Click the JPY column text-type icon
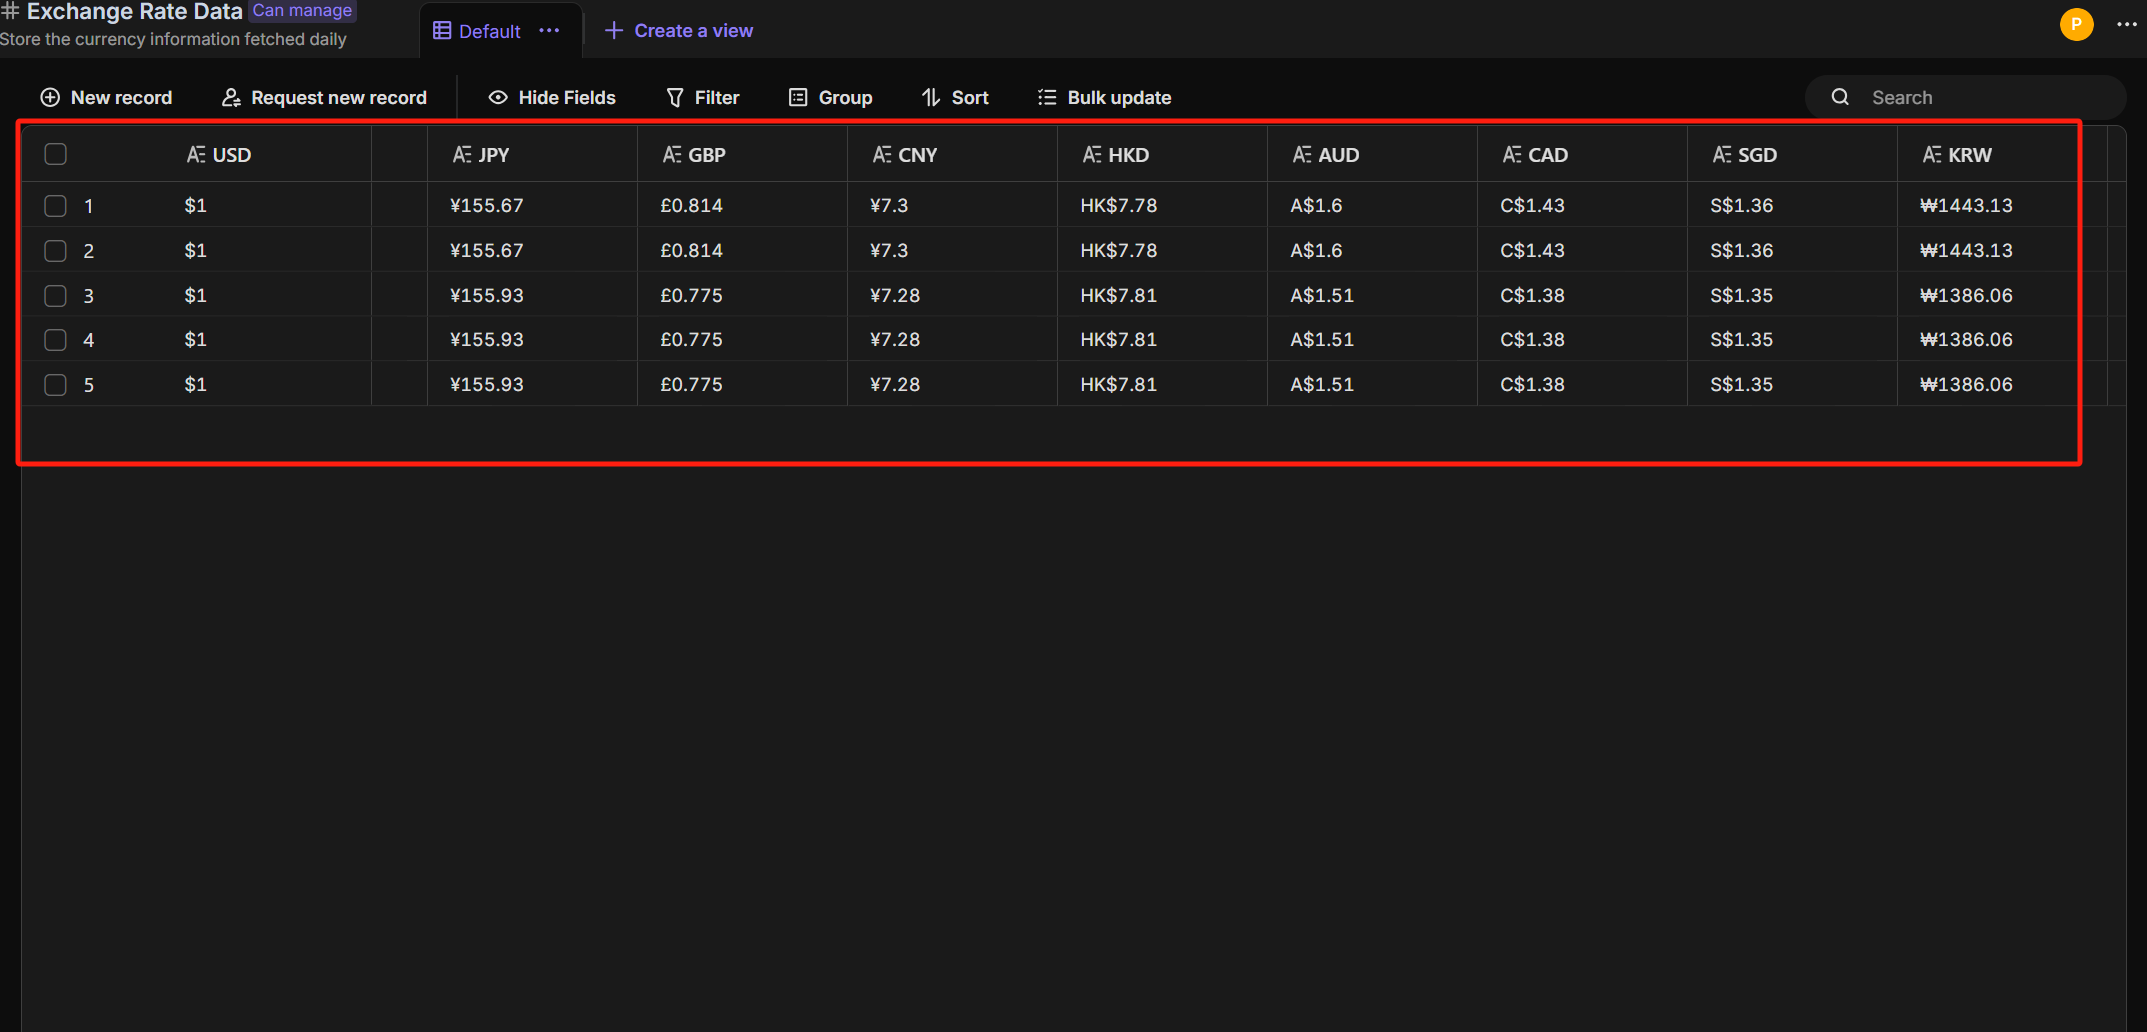 pos(462,155)
